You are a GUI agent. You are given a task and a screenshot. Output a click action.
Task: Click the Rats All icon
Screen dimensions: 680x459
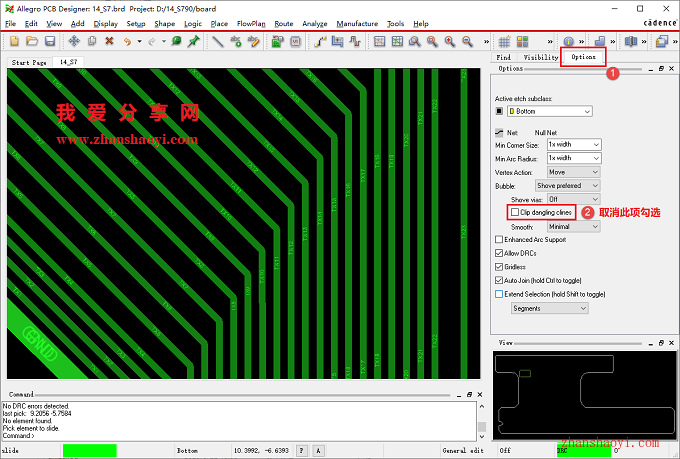coord(397,41)
